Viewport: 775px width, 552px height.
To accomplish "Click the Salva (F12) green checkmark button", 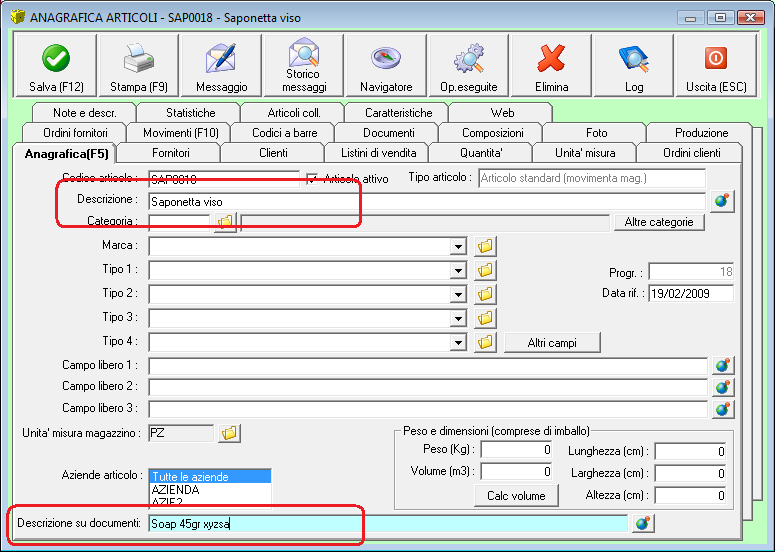I will pos(56,65).
